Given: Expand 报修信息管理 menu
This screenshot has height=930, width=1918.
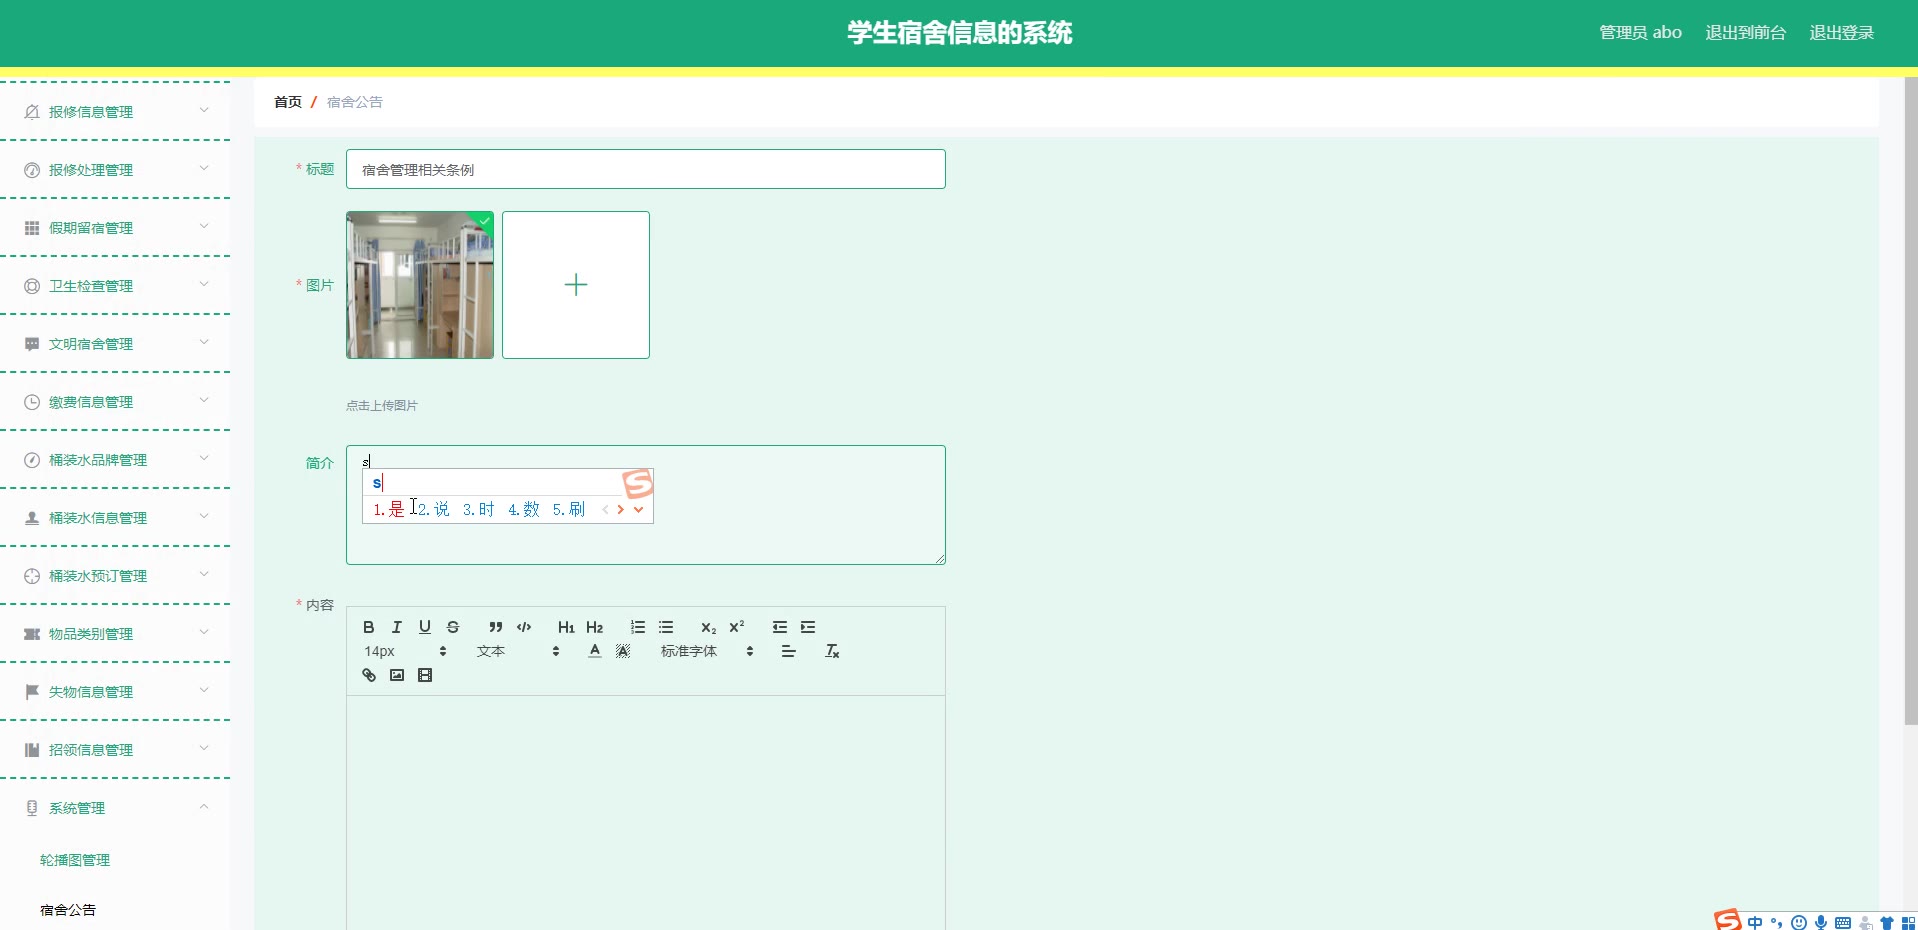Looking at the screenshot, I should (x=115, y=112).
